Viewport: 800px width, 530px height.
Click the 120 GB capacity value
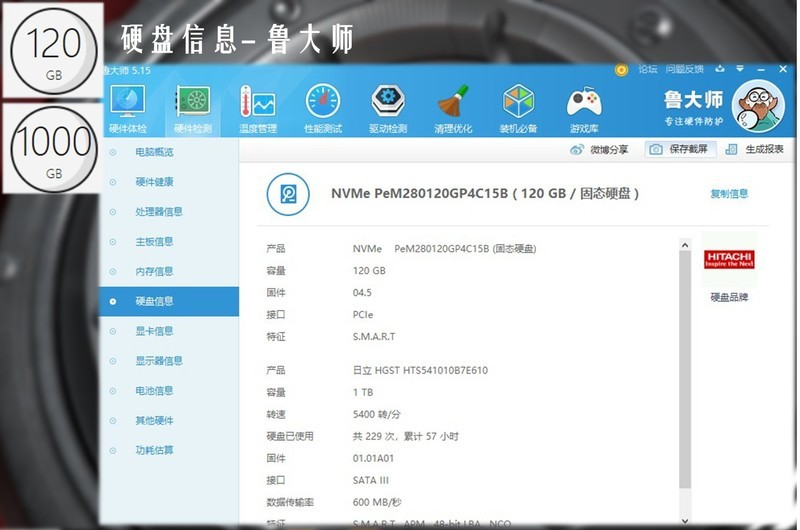[369, 271]
